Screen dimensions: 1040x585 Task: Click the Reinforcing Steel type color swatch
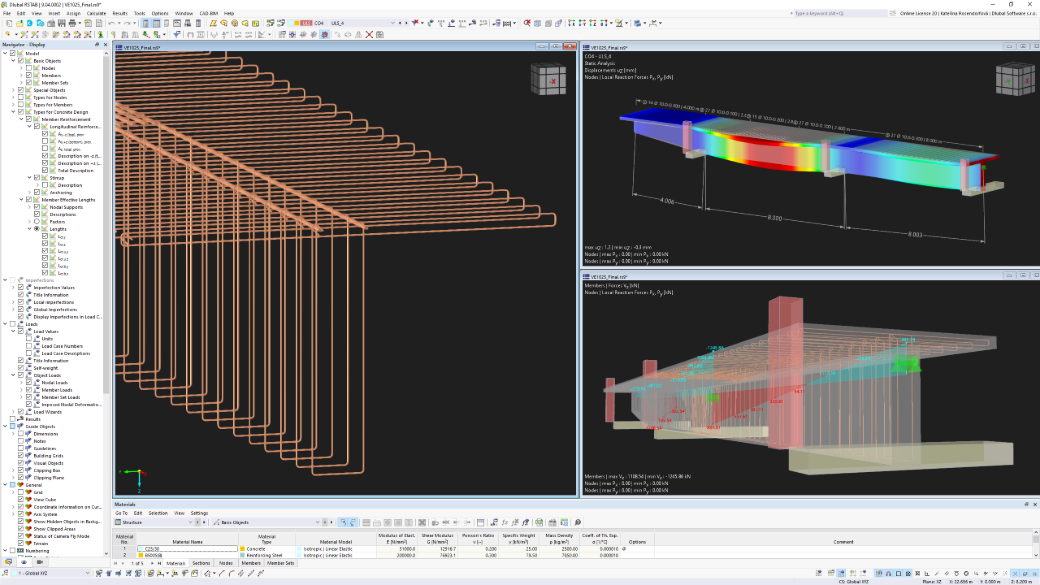click(x=243, y=555)
